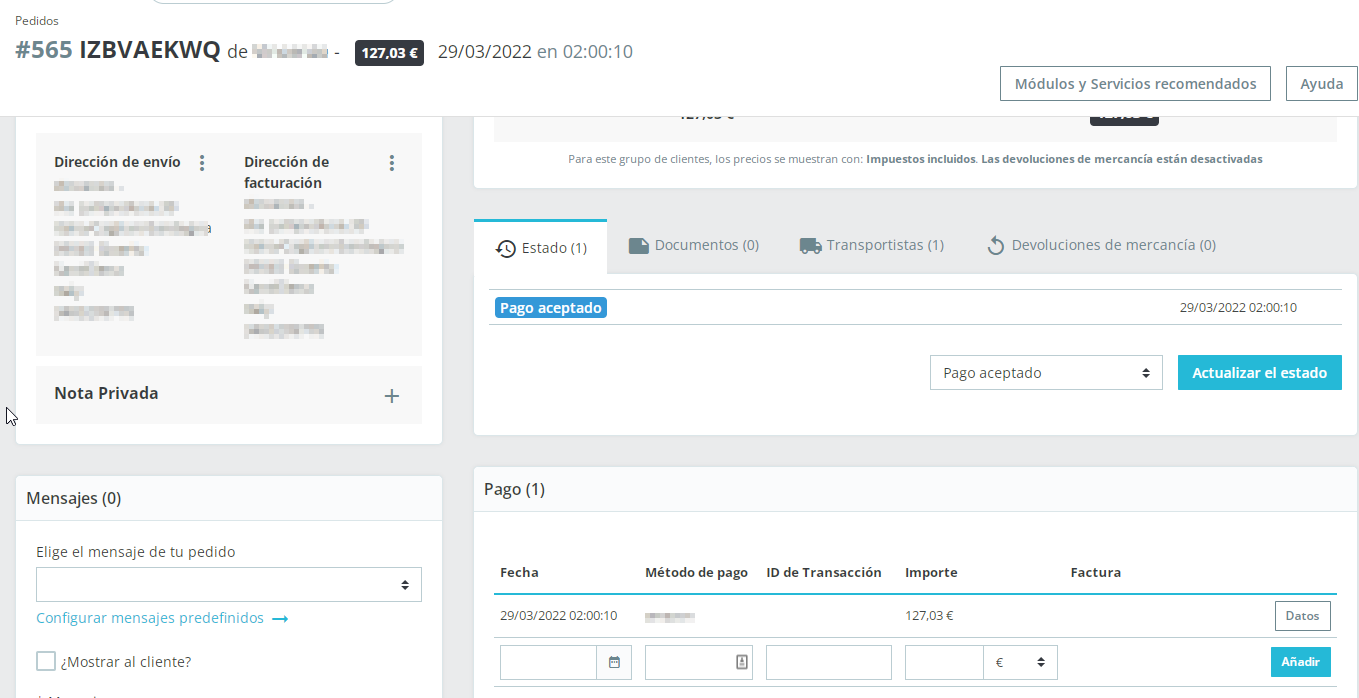
Task: Click the calendar icon in the payment date field
Action: (614, 662)
